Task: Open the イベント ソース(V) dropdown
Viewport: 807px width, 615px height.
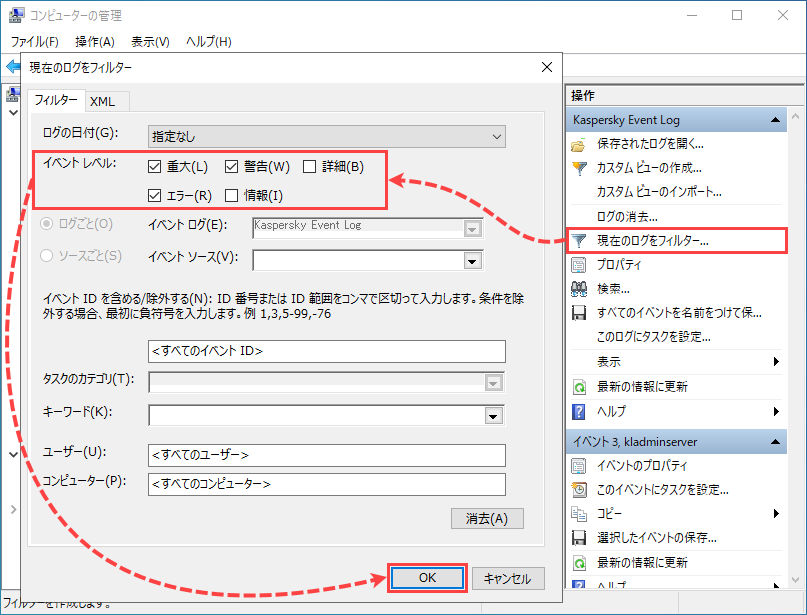Action: [472, 261]
